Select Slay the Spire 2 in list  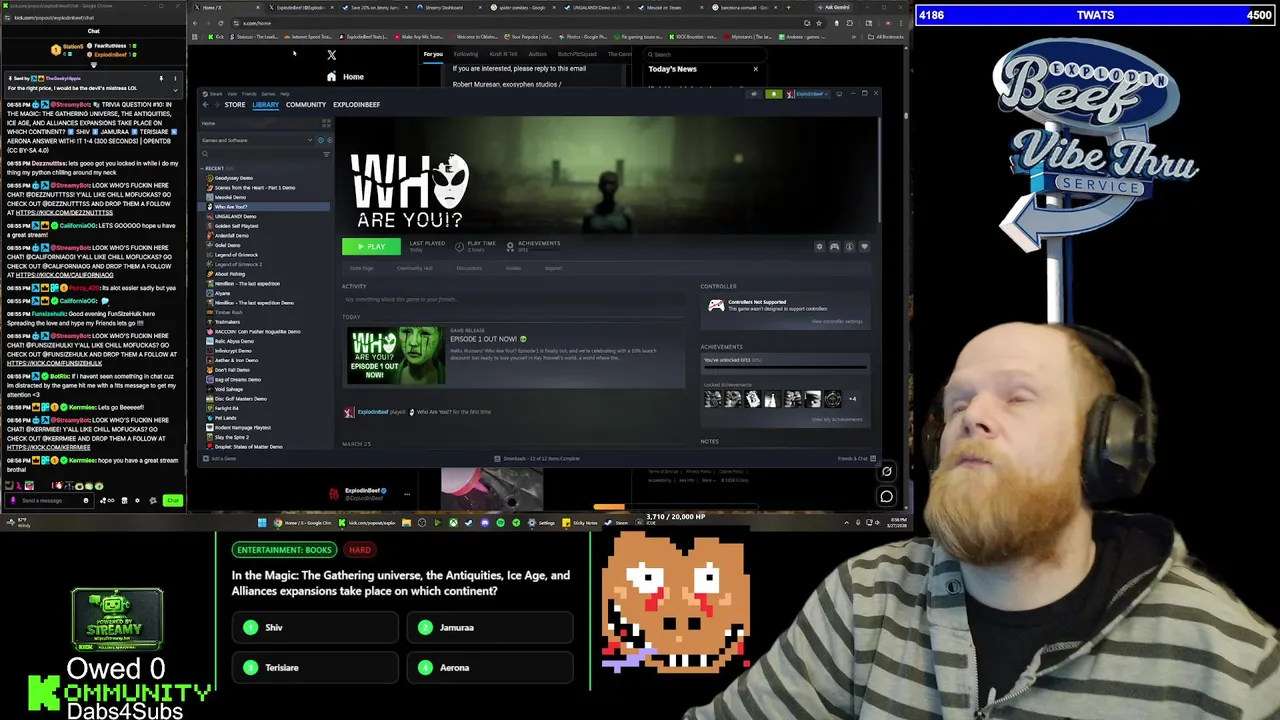232,437
